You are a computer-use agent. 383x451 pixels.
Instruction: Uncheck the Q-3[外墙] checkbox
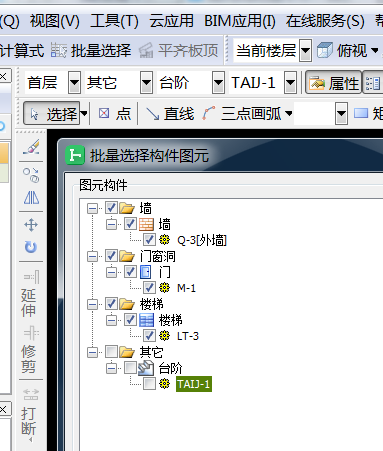(x=149, y=239)
